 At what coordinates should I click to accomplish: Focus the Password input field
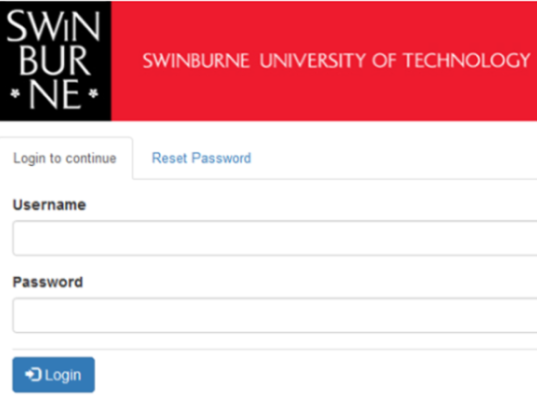275,315
